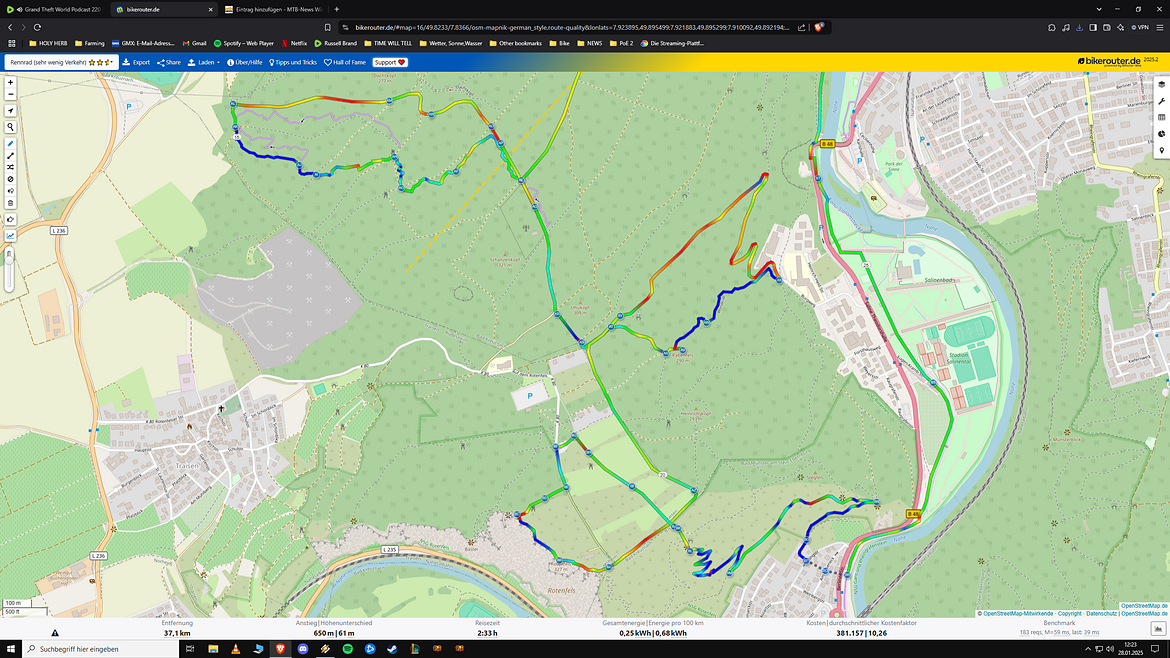1170x658 pixels.
Task: Open the pie chart analysis panel
Action: pyautogui.click(x=1161, y=134)
